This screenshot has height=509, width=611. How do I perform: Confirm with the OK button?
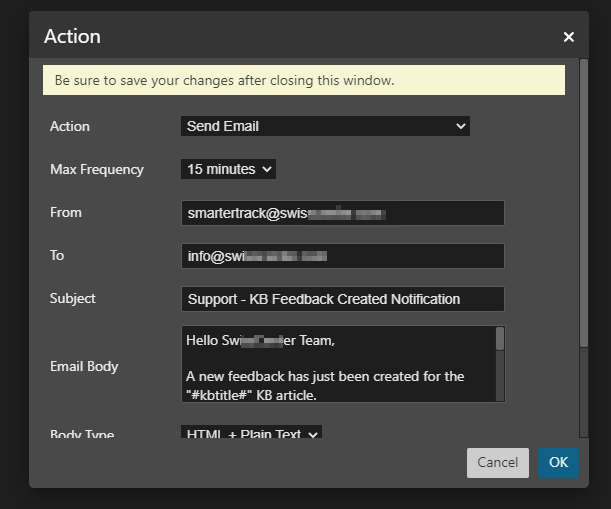pos(558,462)
